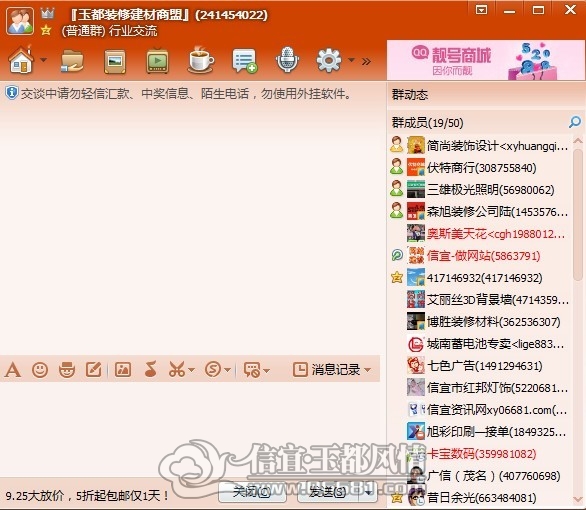Screen dimensions: 586x510
Task: Open the 9.25大放价 promo link
Action: (x=87, y=496)
